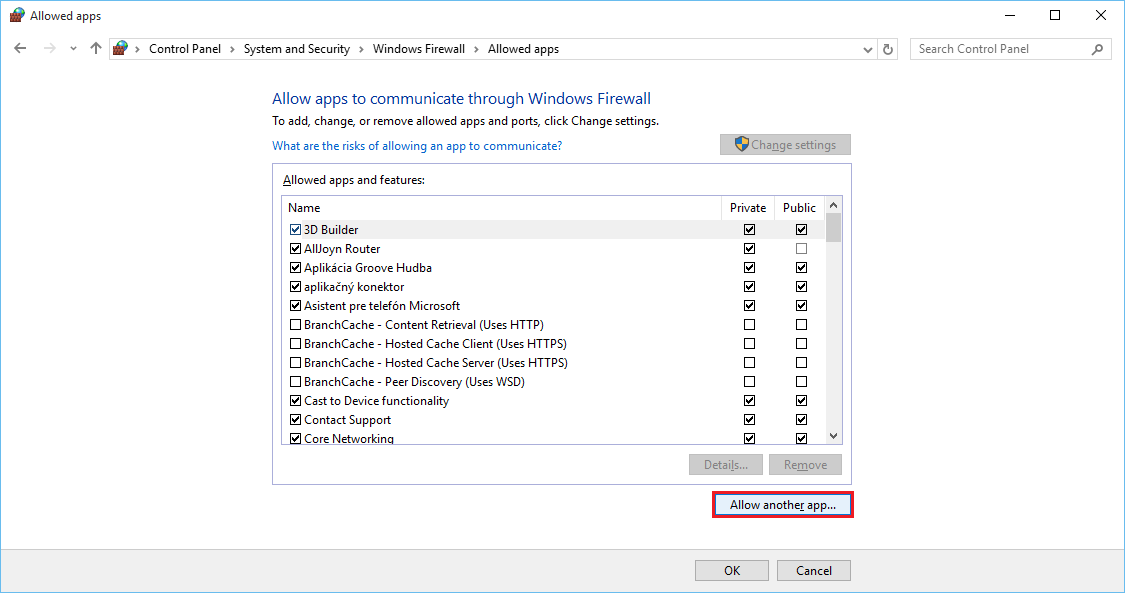Click the search magnifier icon
Screen dimensions: 1125x593
pos(1097,49)
